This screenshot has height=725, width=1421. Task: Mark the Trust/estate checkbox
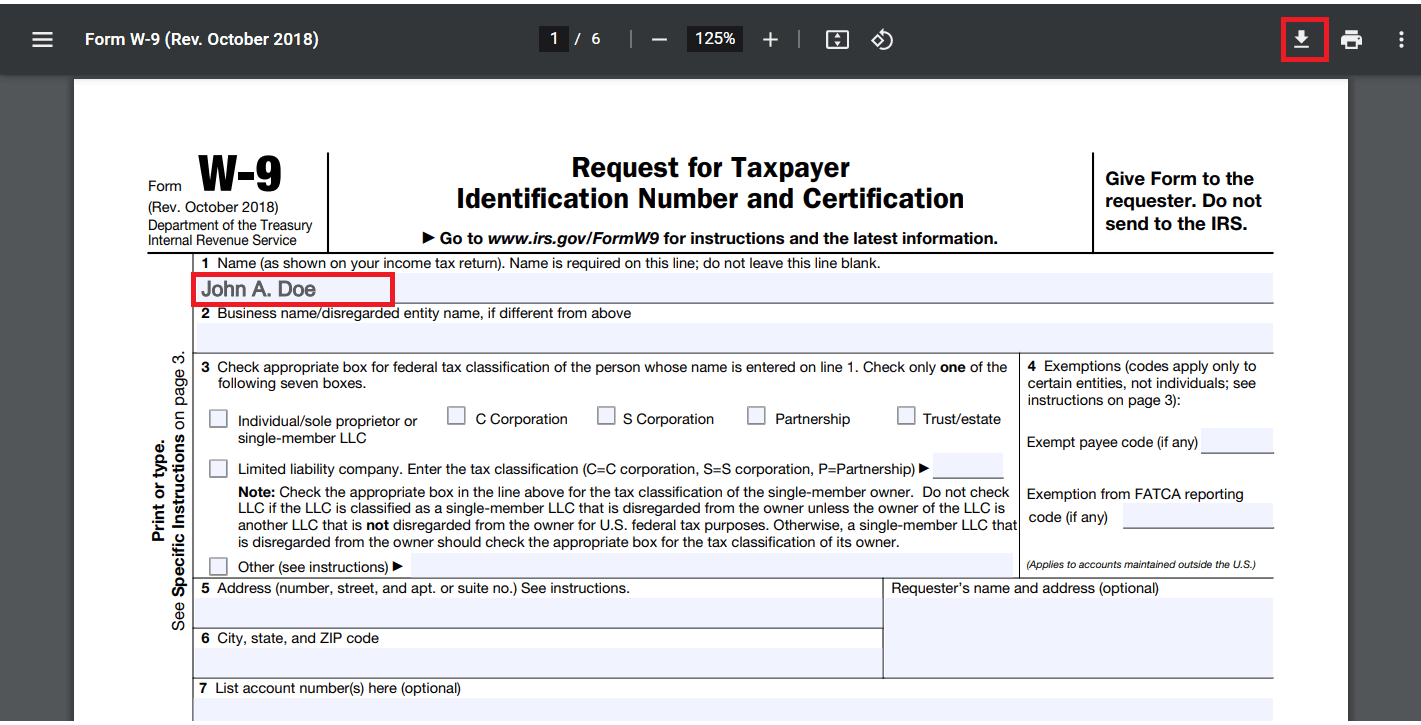[906, 416]
